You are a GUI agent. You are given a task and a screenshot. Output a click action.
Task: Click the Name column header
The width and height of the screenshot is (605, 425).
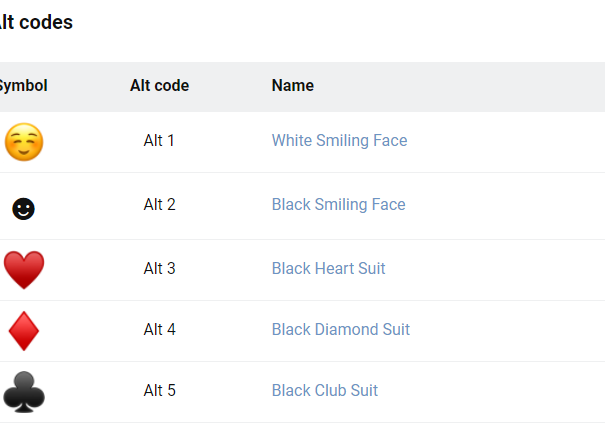[292, 86]
